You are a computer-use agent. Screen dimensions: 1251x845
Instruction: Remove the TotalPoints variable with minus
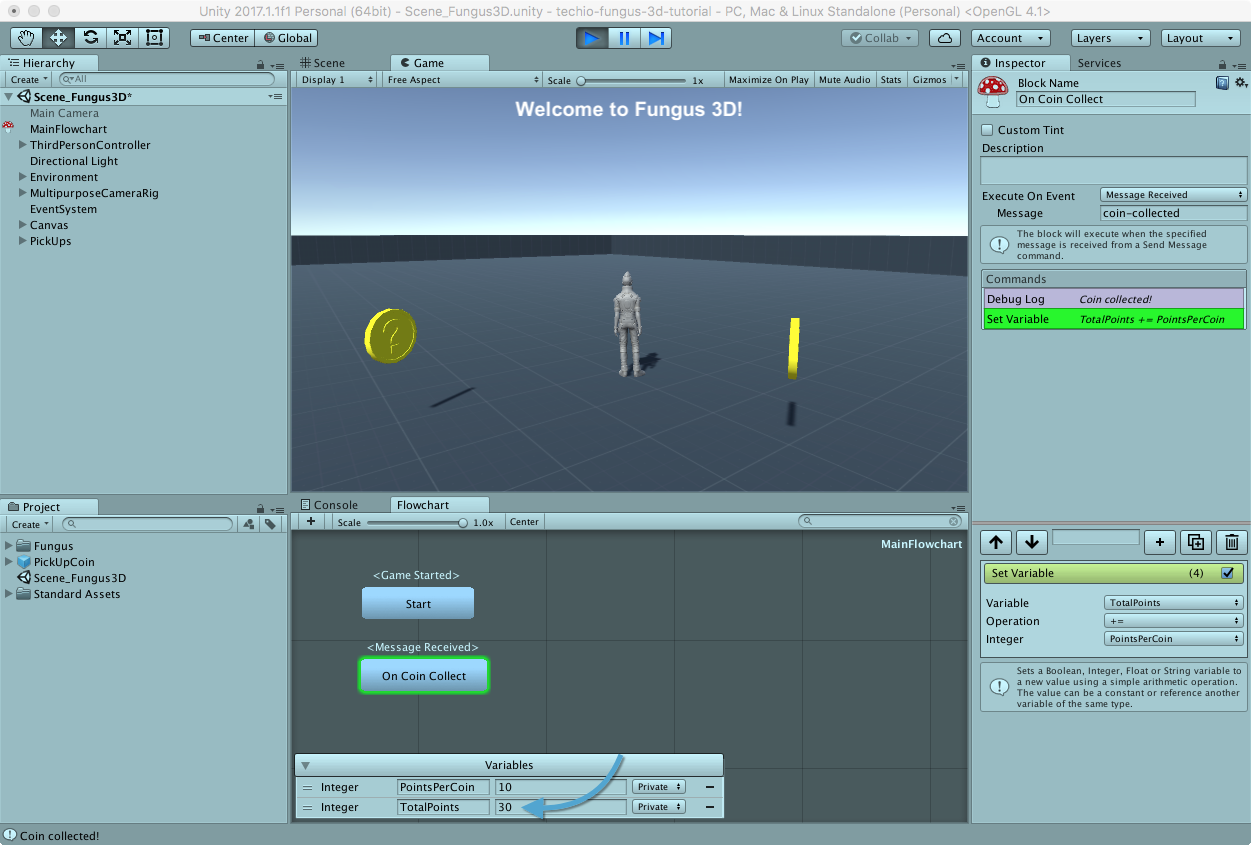coord(710,807)
